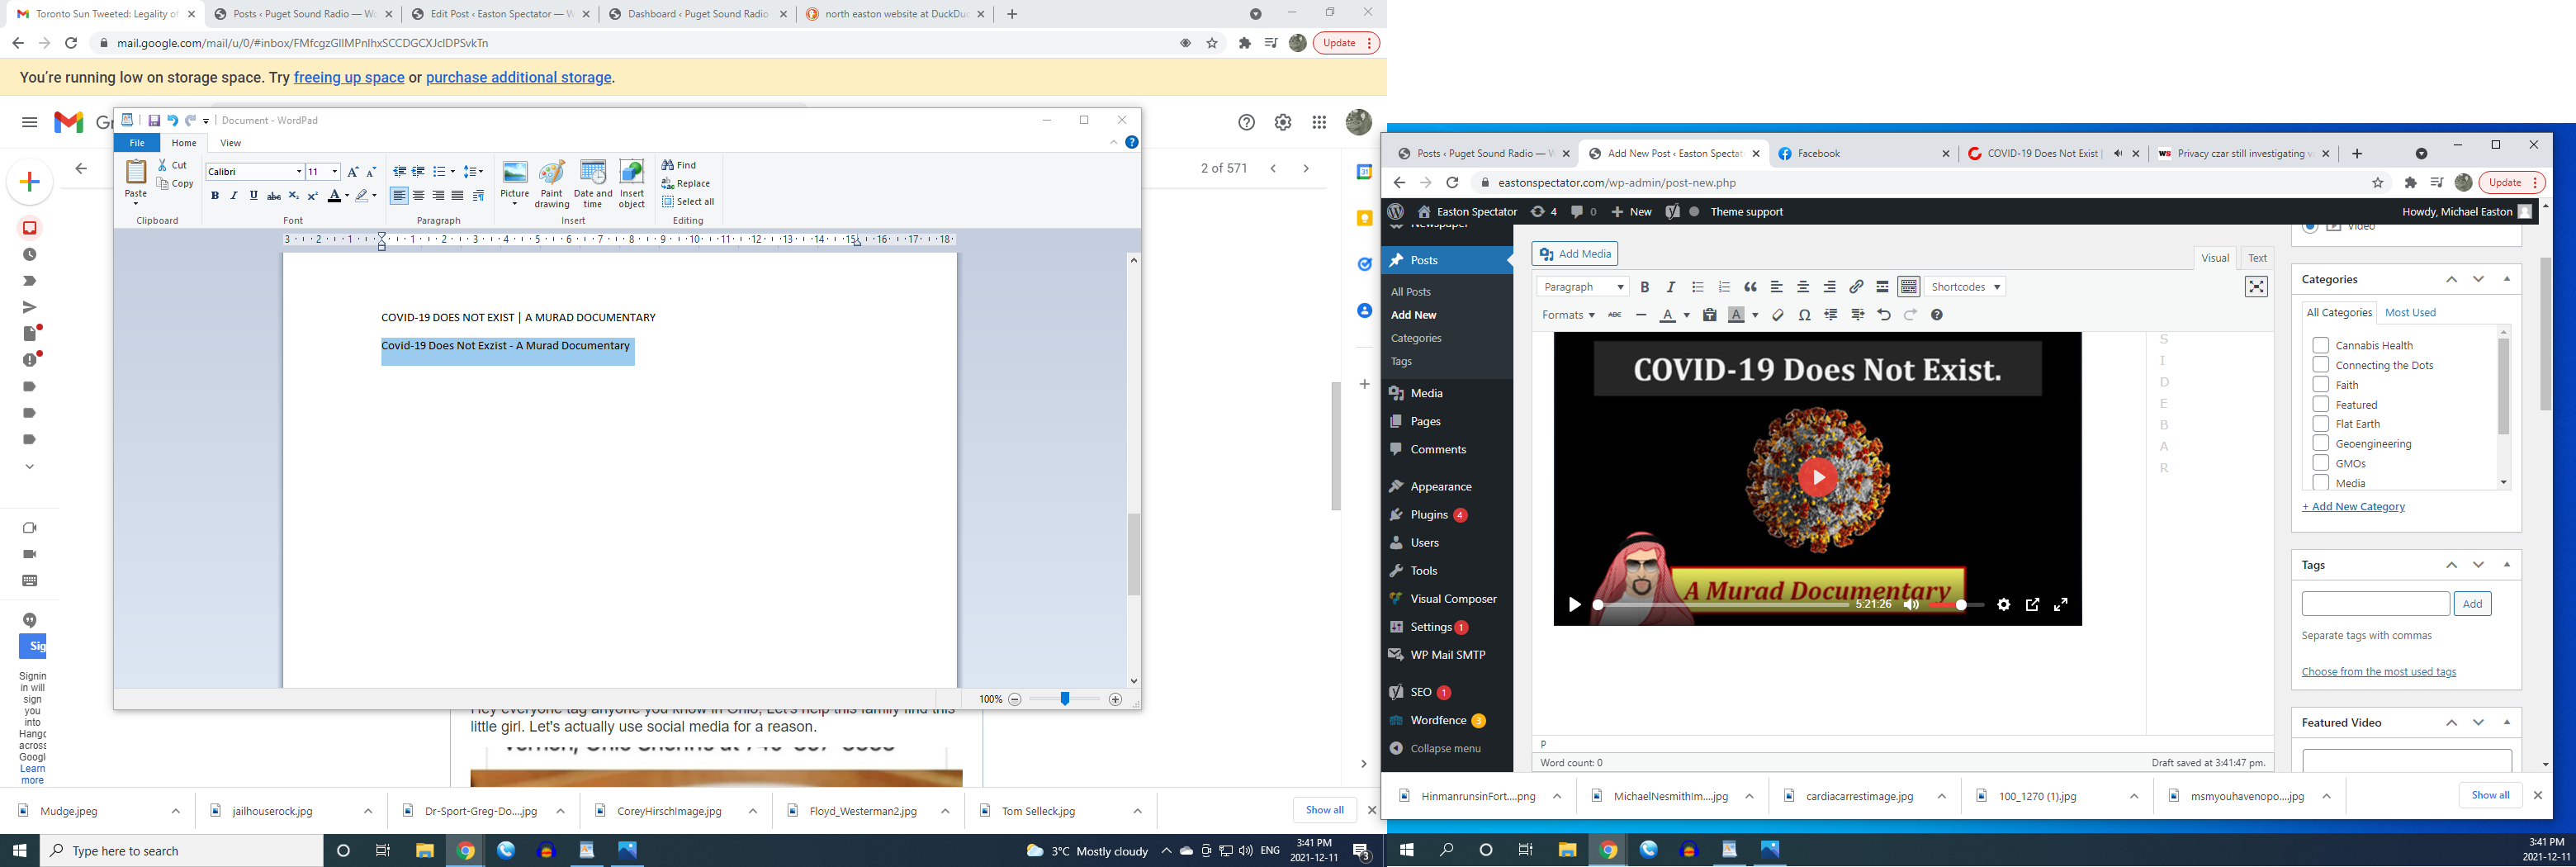Open video settings gear icon
The height and width of the screenshot is (867, 2576).
pyautogui.click(x=2003, y=605)
